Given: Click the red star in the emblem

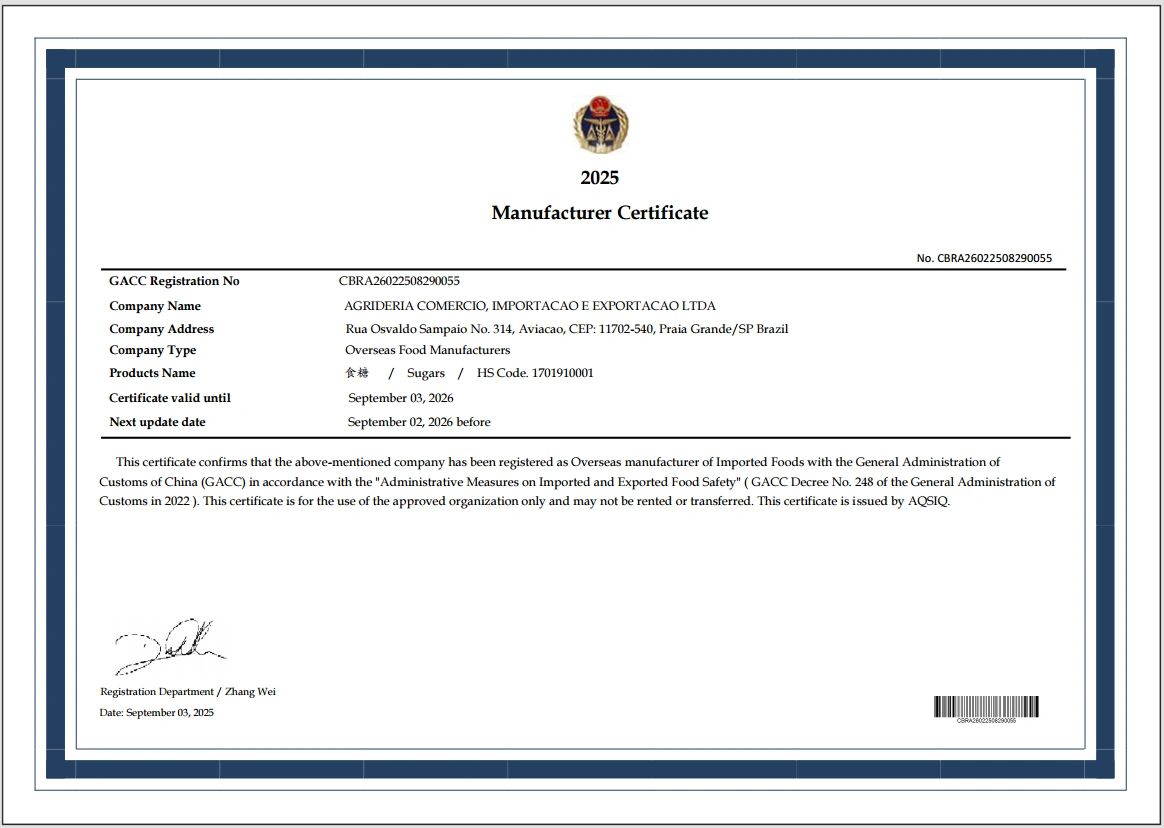Looking at the screenshot, I should pyautogui.click(x=600, y=103).
